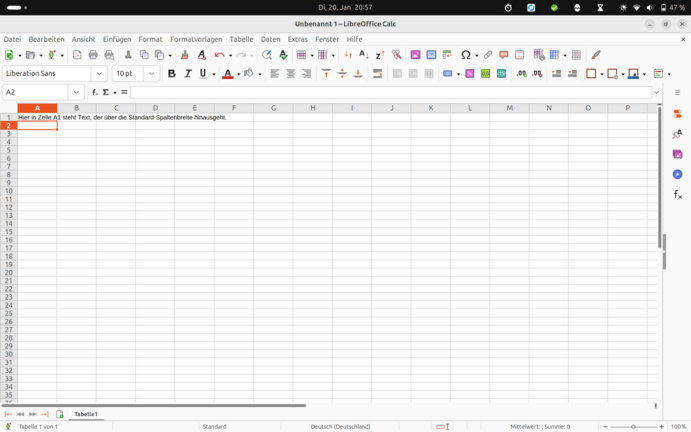Toggle underline formatting
Screen dimensions: 691x432
[203, 74]
